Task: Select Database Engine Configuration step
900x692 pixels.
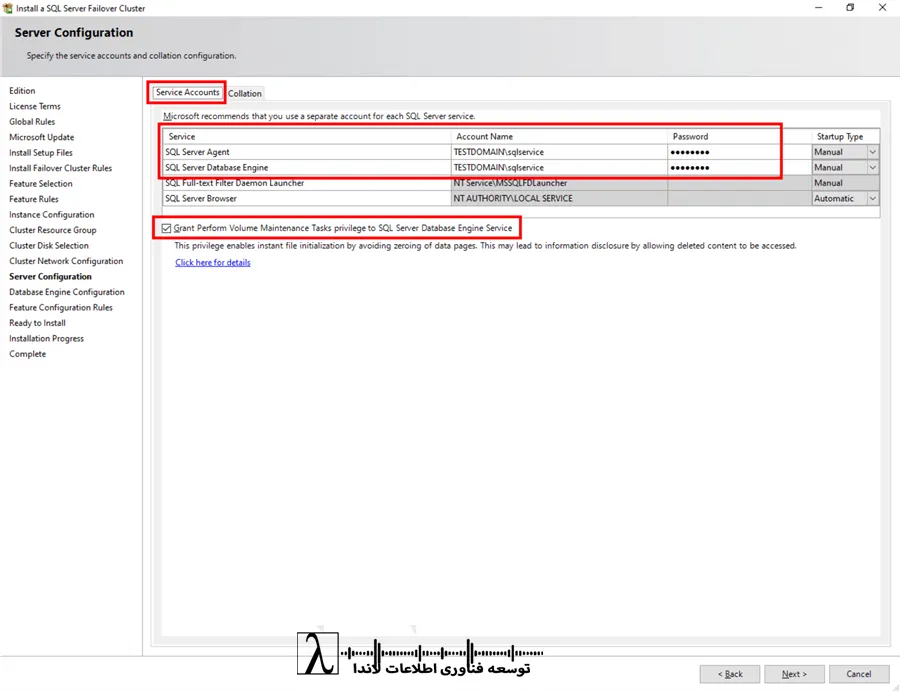Action: [x=67, y=292]
